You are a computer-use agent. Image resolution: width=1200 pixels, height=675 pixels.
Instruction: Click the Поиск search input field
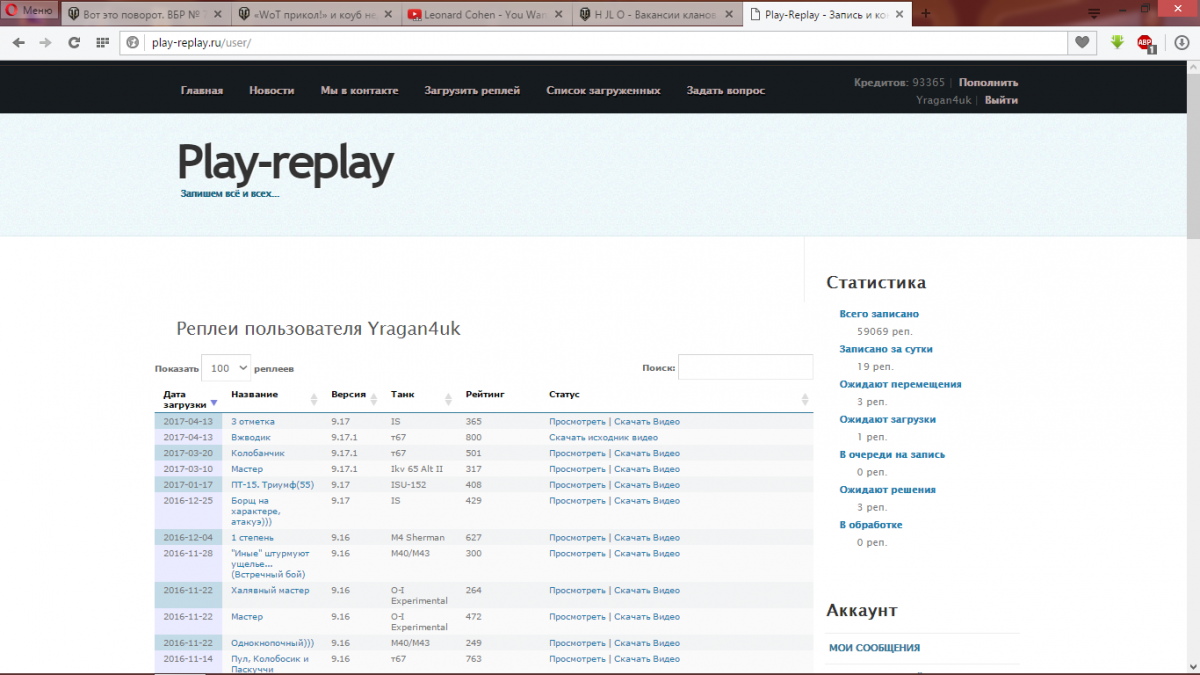[x=745, y=367]
